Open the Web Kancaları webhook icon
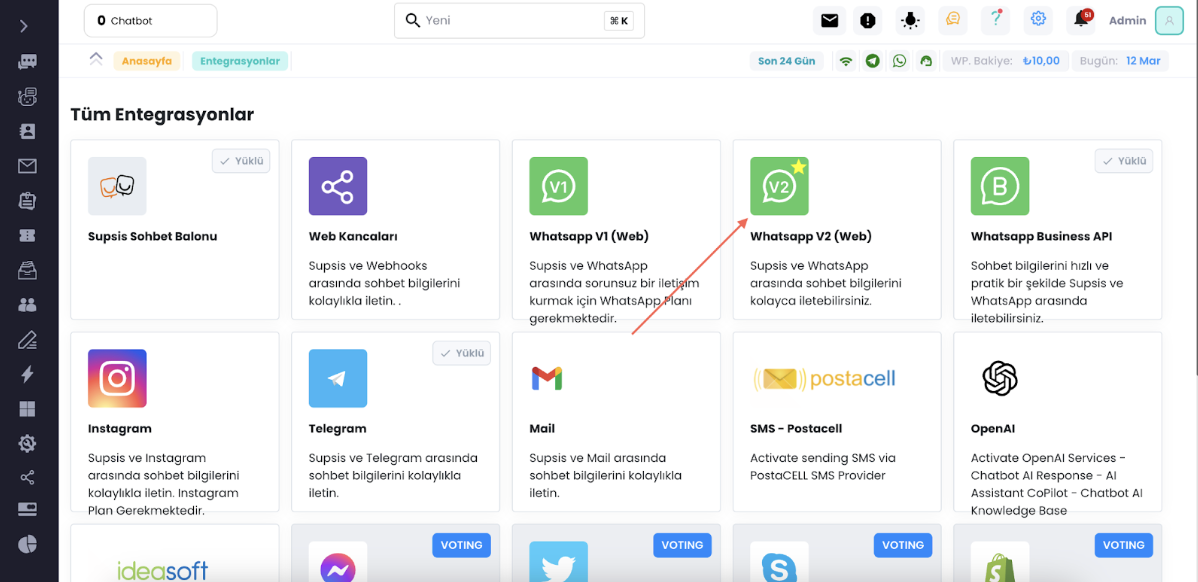 pyautogui.click(x=338, y=186)
